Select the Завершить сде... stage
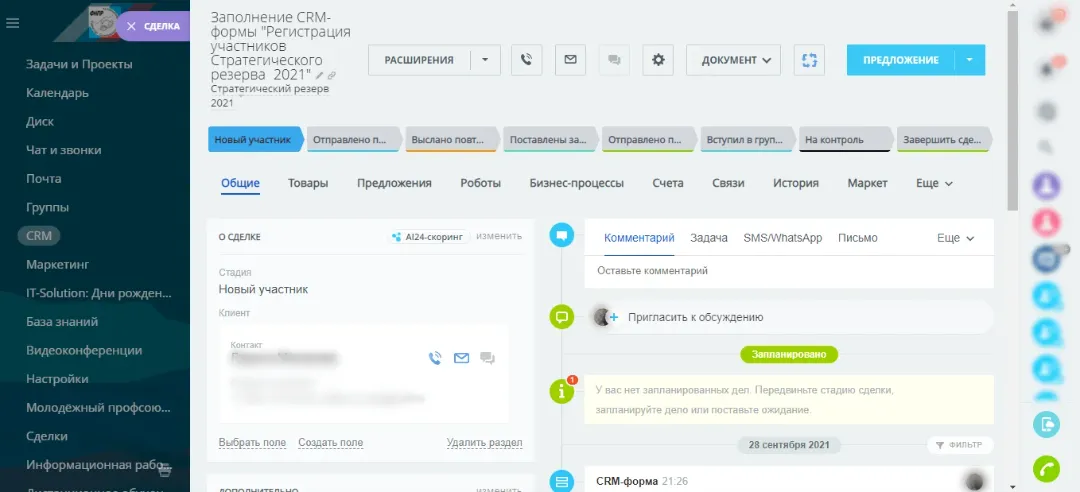This screenshot has width=1080, height=492. [x=944, y=139]
